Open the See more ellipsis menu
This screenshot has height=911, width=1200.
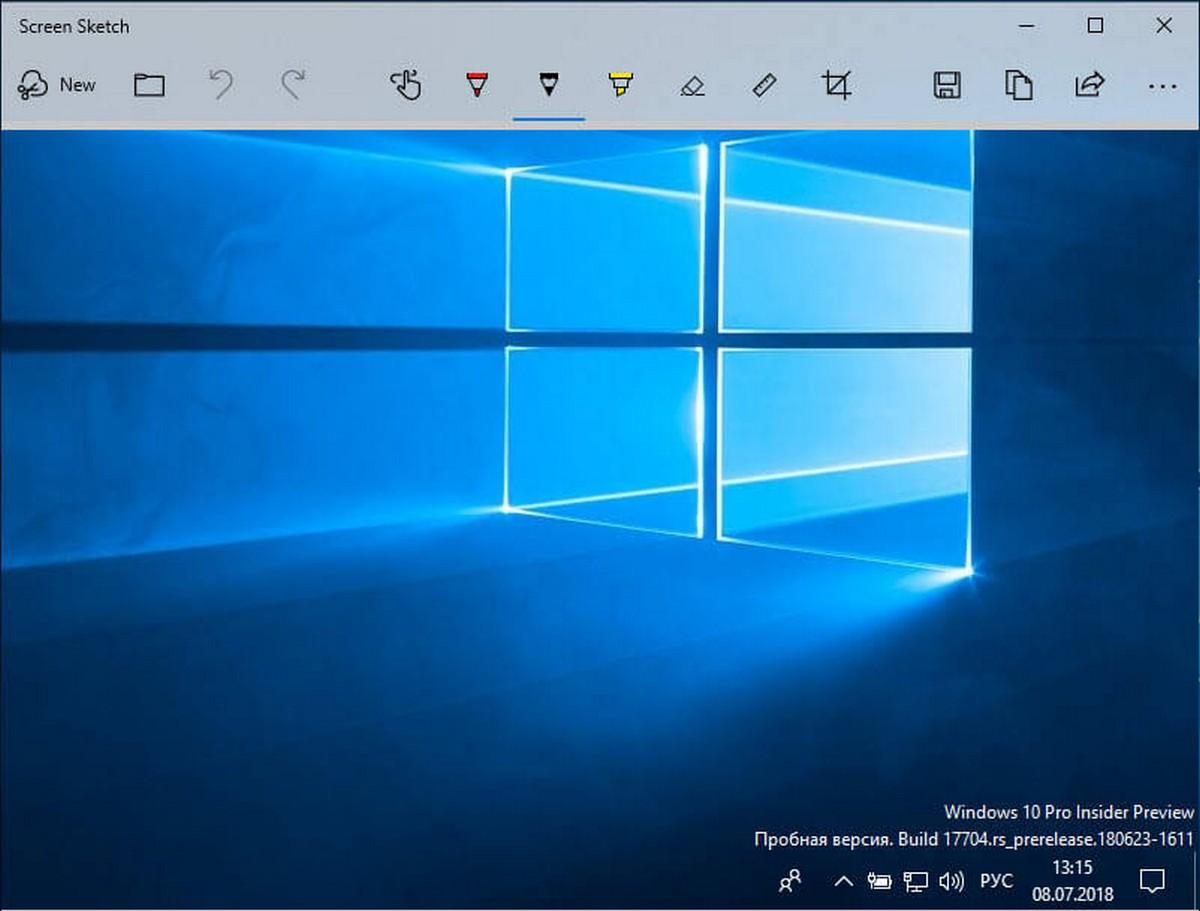[1162, 86]
